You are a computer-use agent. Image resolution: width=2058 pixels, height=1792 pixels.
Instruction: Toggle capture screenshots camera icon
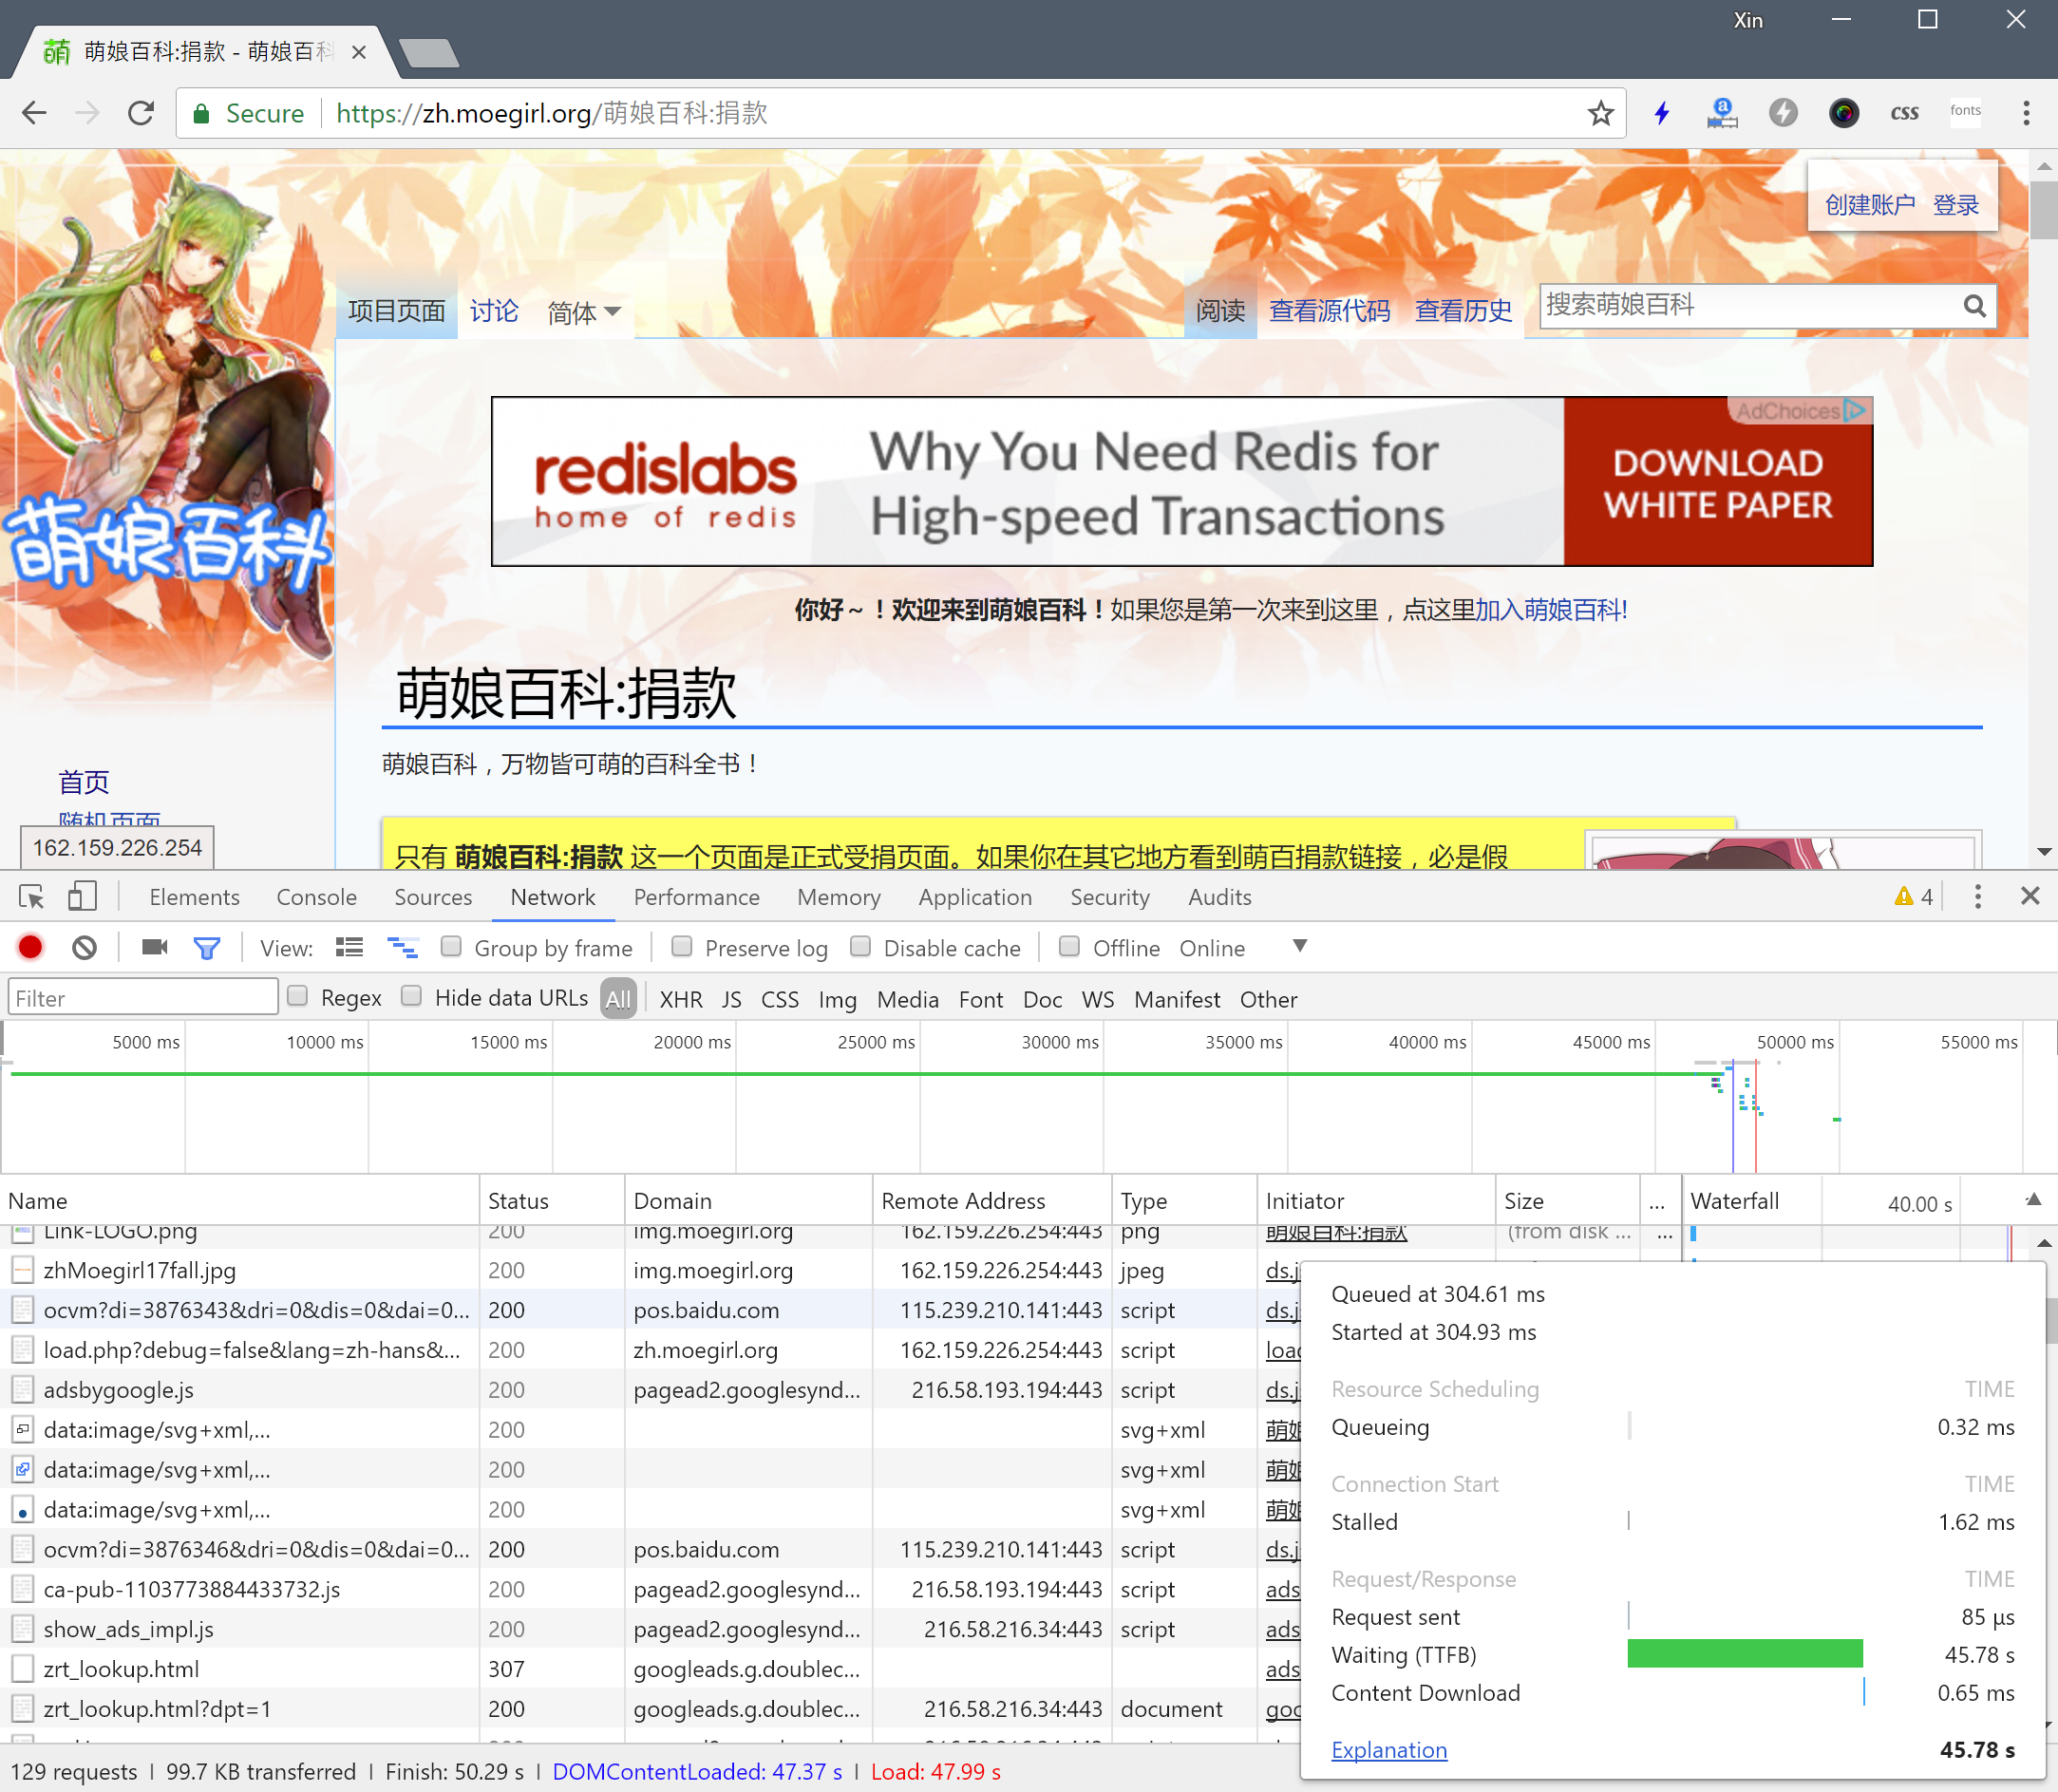(x=154, y=947)
